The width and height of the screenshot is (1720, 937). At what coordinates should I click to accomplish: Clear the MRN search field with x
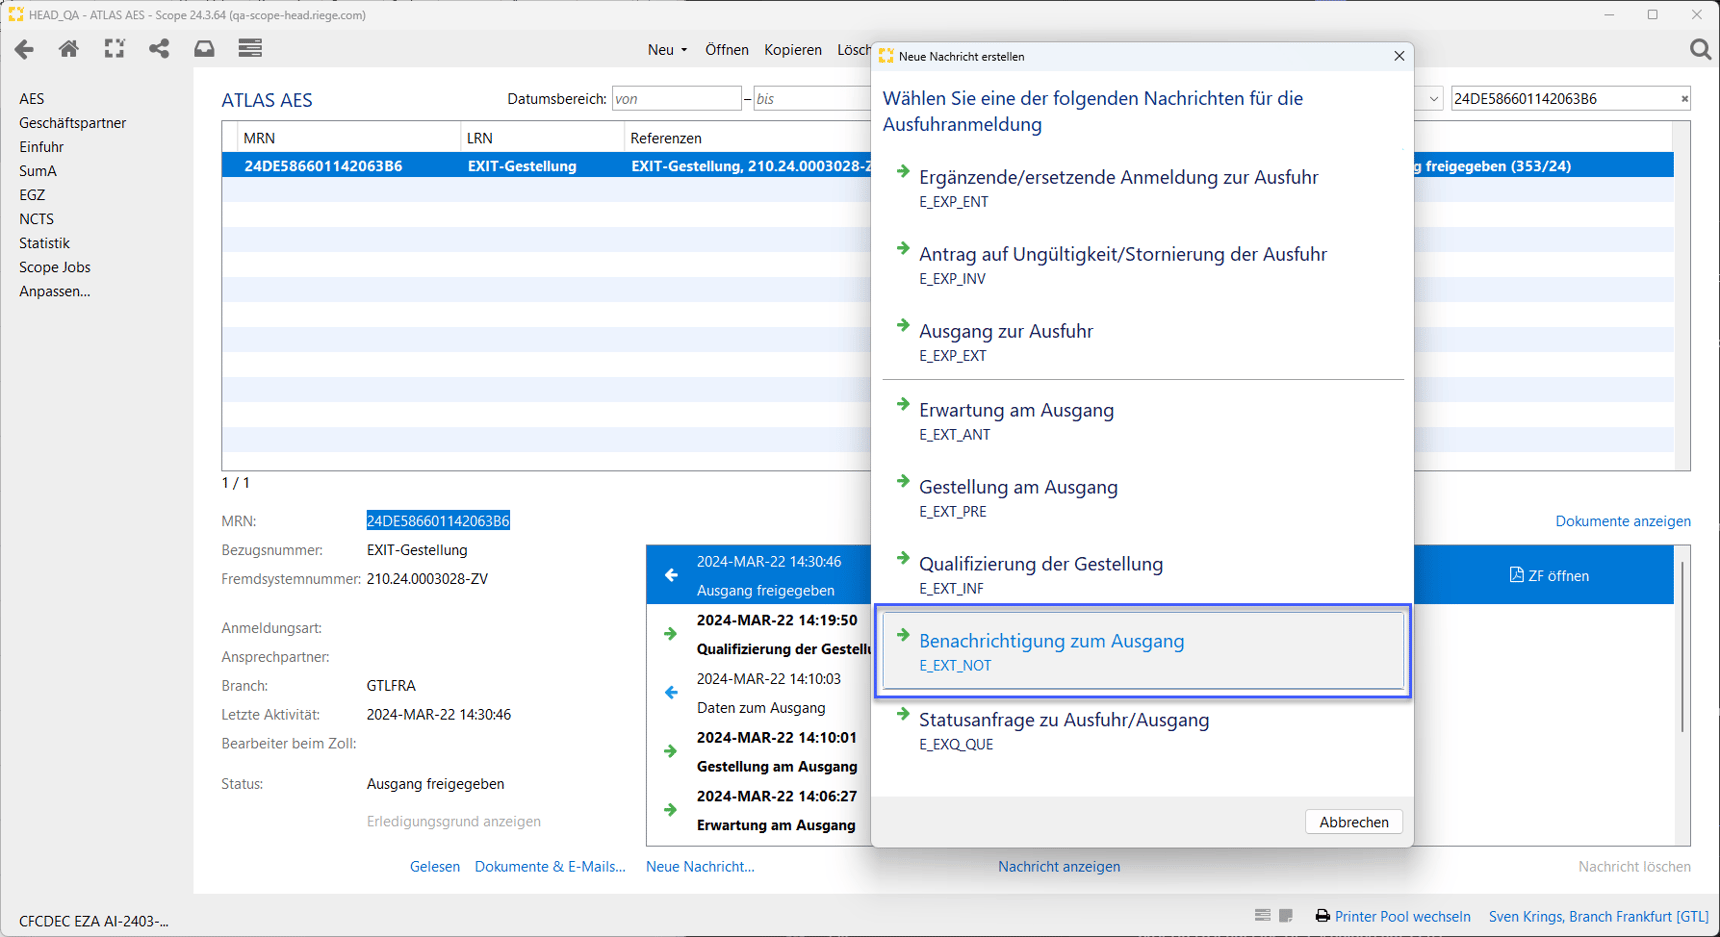pos(1684,99)
